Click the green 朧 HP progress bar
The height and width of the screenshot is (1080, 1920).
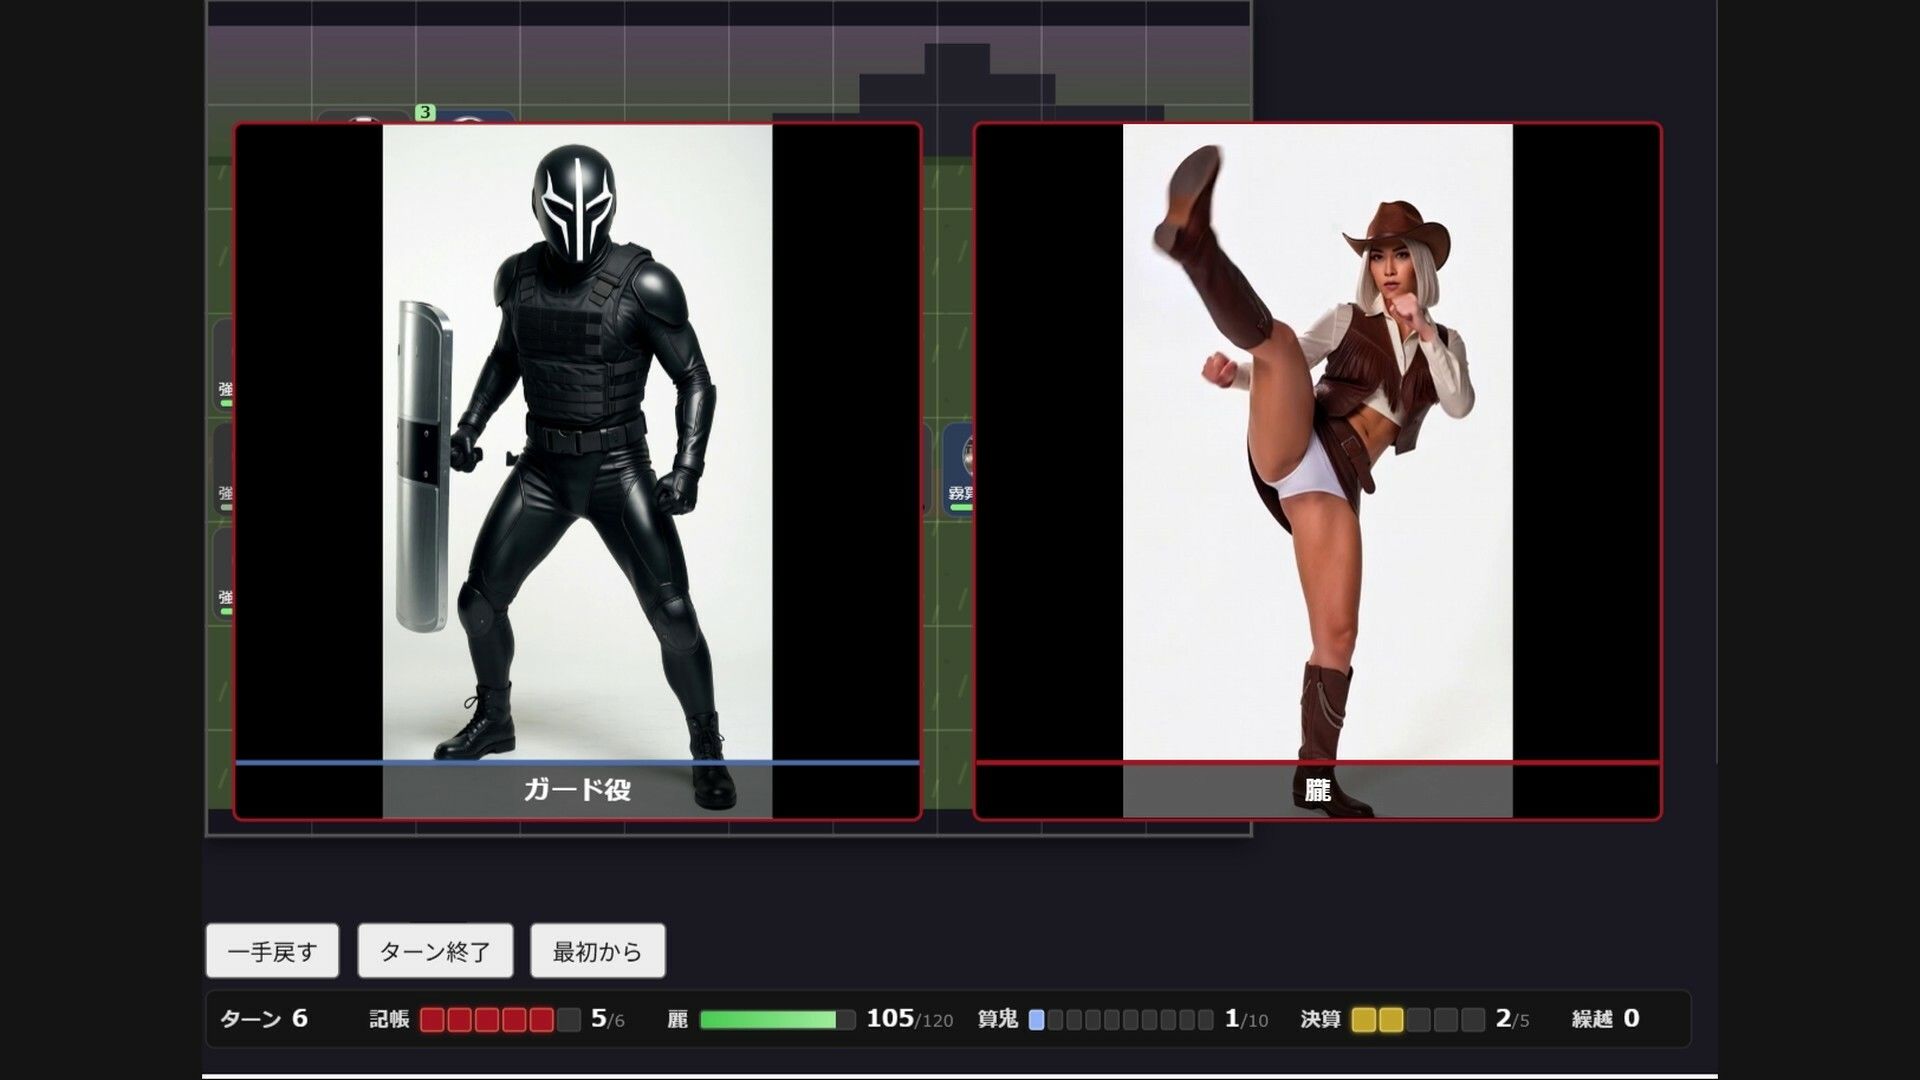pyautogui.click(x=777, y=1019)
